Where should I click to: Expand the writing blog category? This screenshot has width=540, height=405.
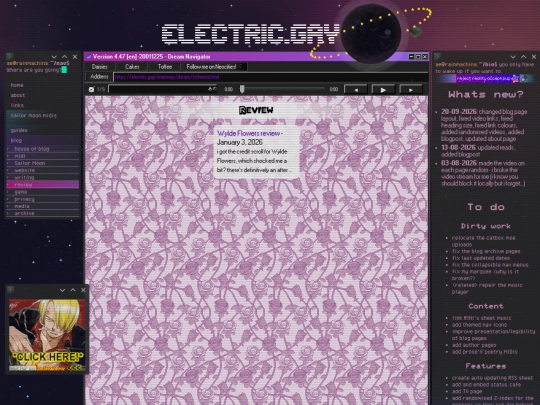pos(43,177)
